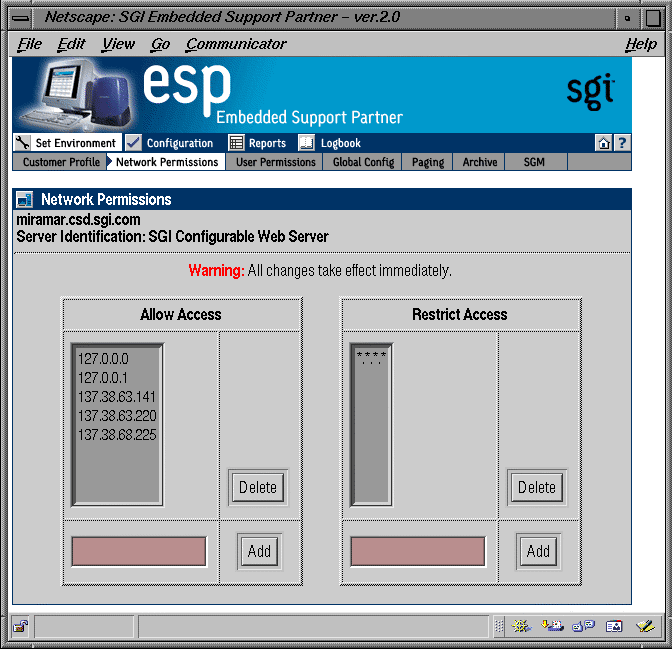This screenshot has height=649, width=672.
Task: Click the Configuration checkmark icon
Action: [133, 142]
